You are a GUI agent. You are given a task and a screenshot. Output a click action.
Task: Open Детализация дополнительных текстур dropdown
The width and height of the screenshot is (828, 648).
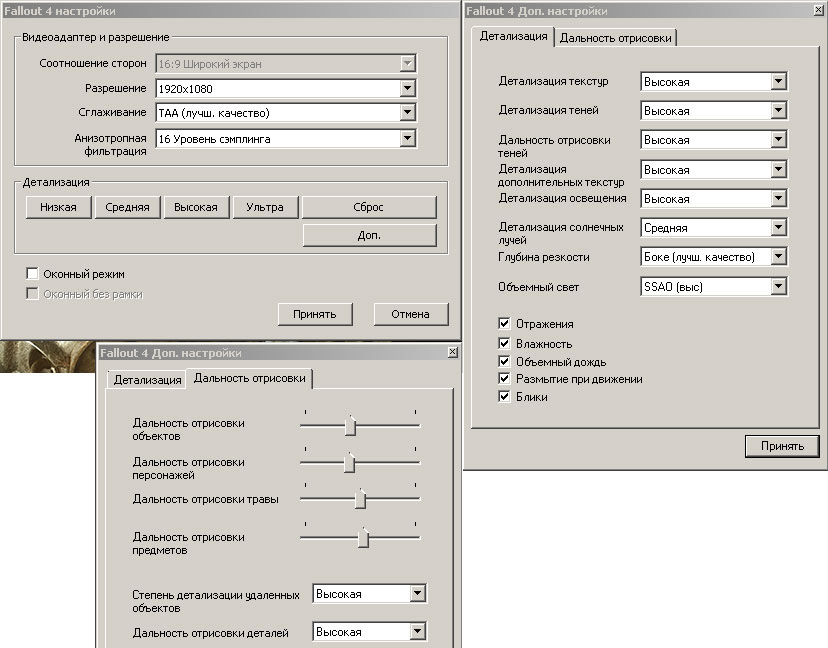pos(713,170)
